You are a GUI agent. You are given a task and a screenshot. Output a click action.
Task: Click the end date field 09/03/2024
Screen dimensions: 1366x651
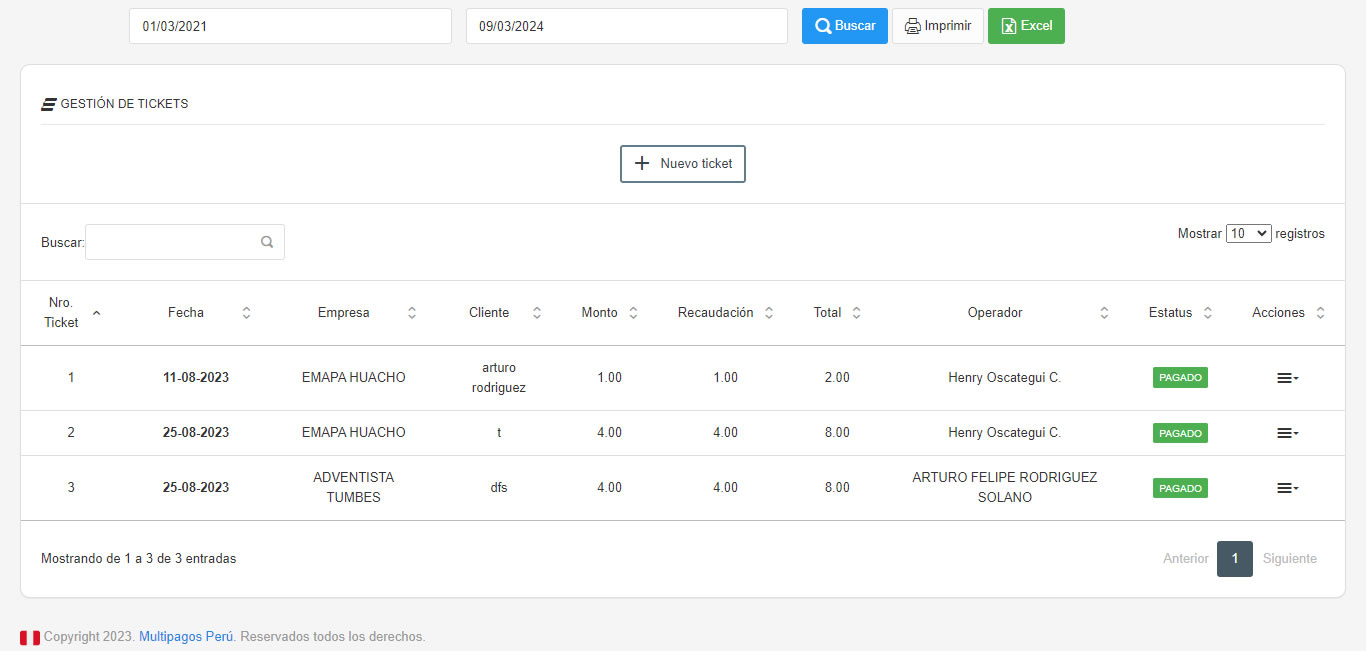[627, 26]
